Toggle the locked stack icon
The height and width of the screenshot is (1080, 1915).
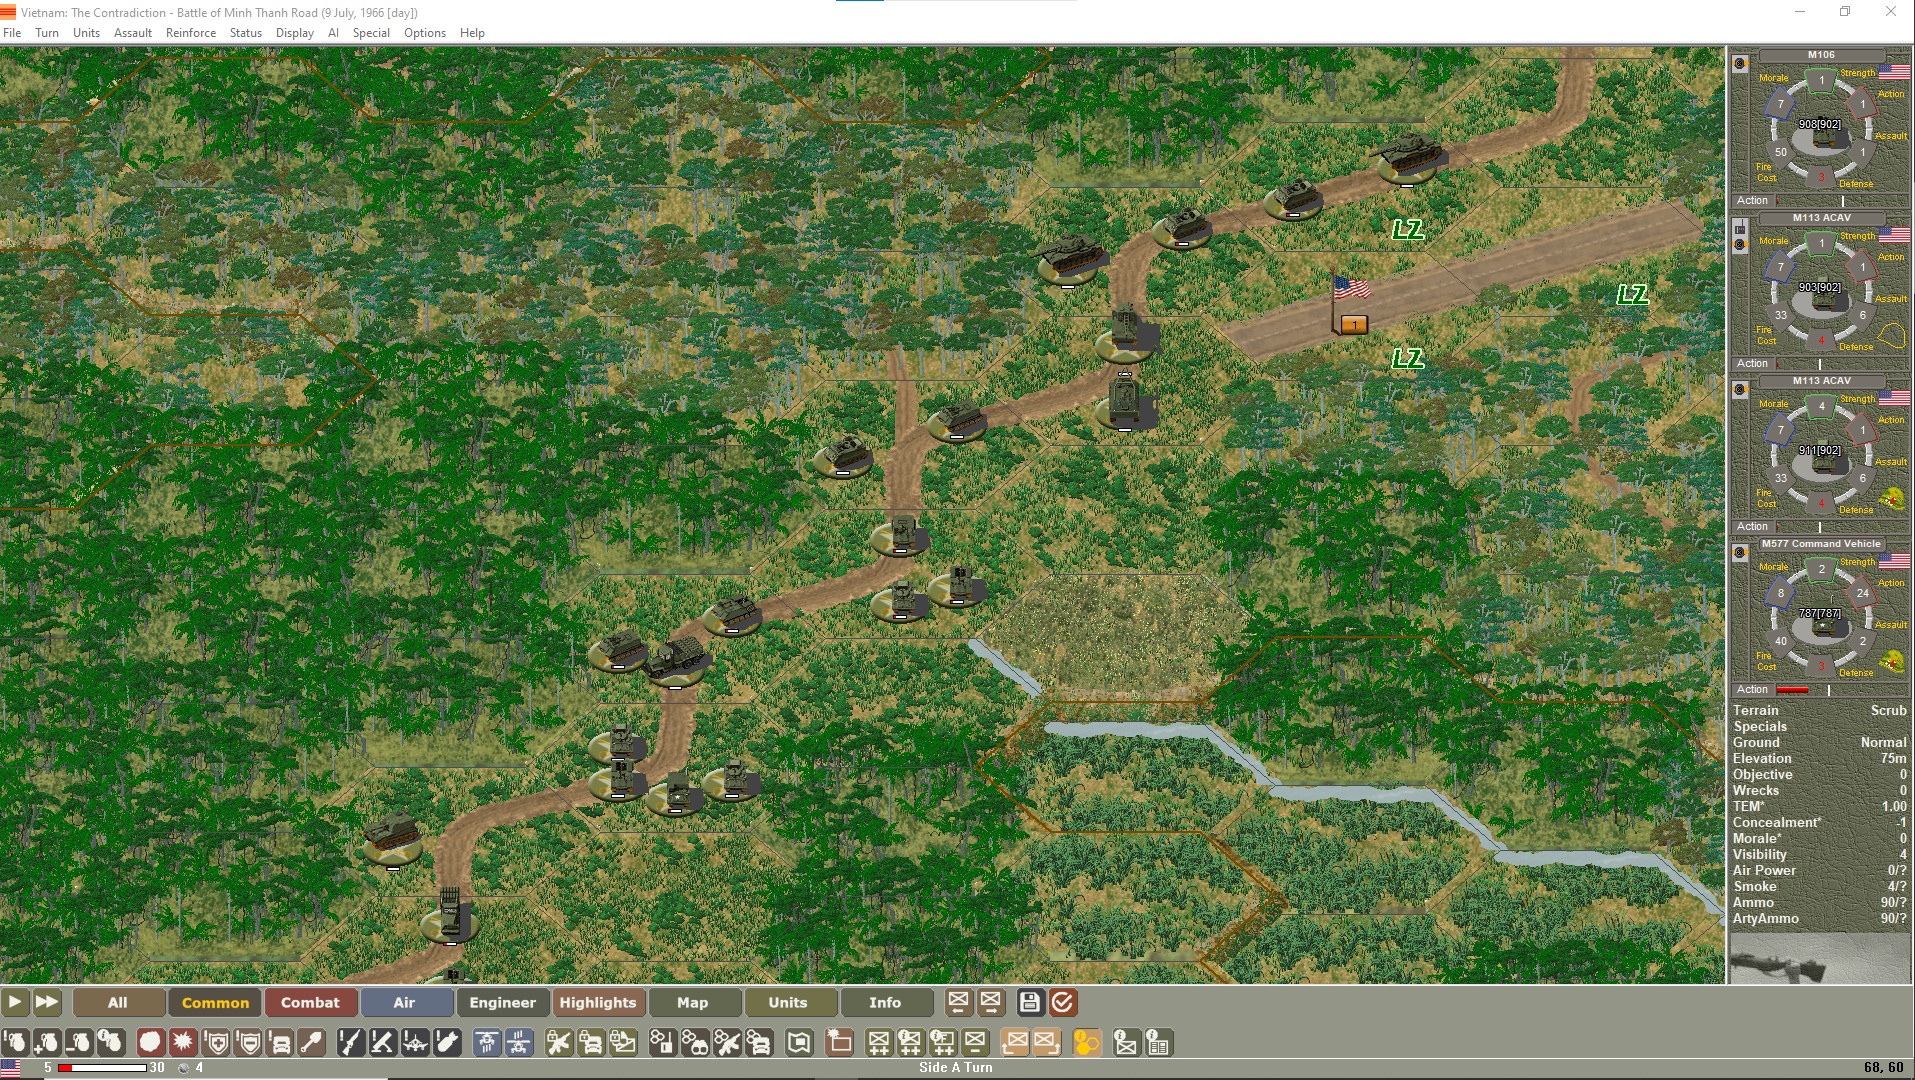pos(623,1043)
